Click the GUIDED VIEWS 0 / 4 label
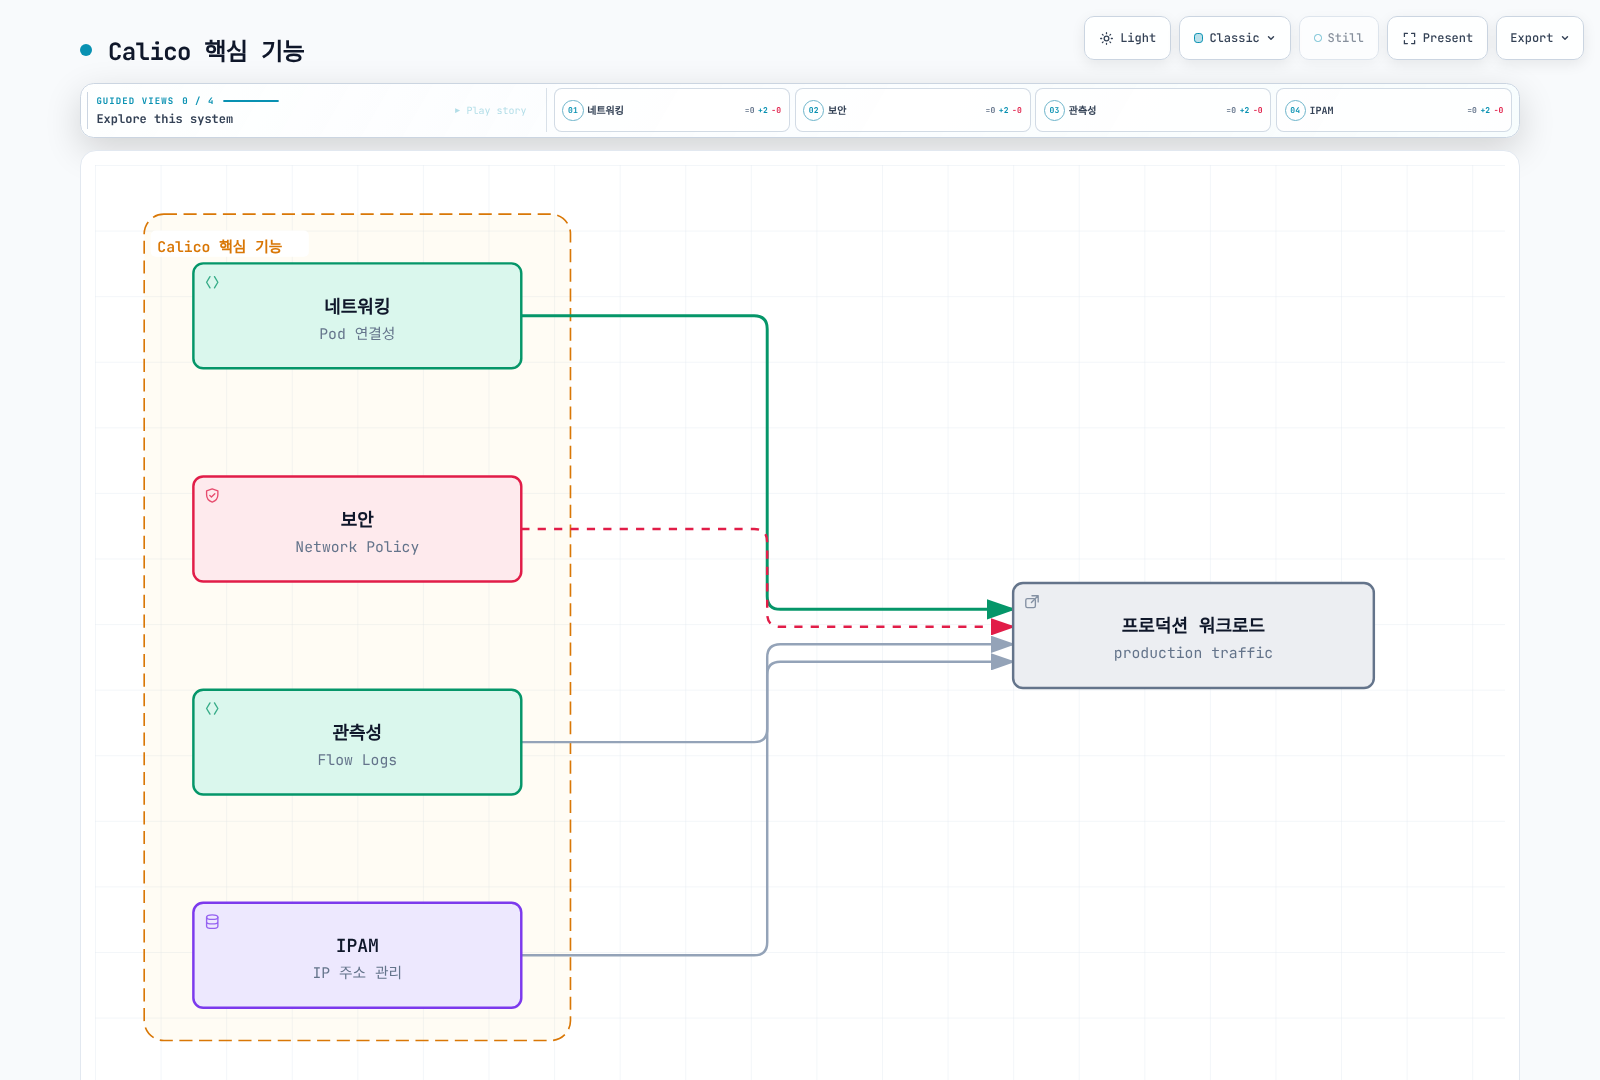Viewport: 1600px width, 1080px height. point(155,101)
